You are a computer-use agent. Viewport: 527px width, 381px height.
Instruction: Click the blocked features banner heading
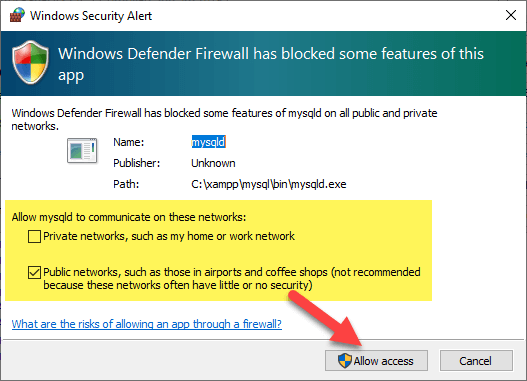271,64
